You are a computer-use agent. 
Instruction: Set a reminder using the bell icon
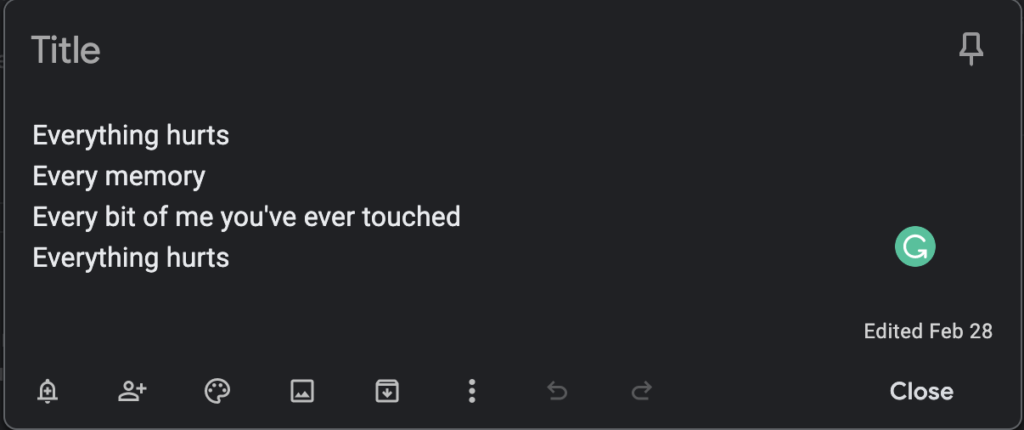pos(48,391)
